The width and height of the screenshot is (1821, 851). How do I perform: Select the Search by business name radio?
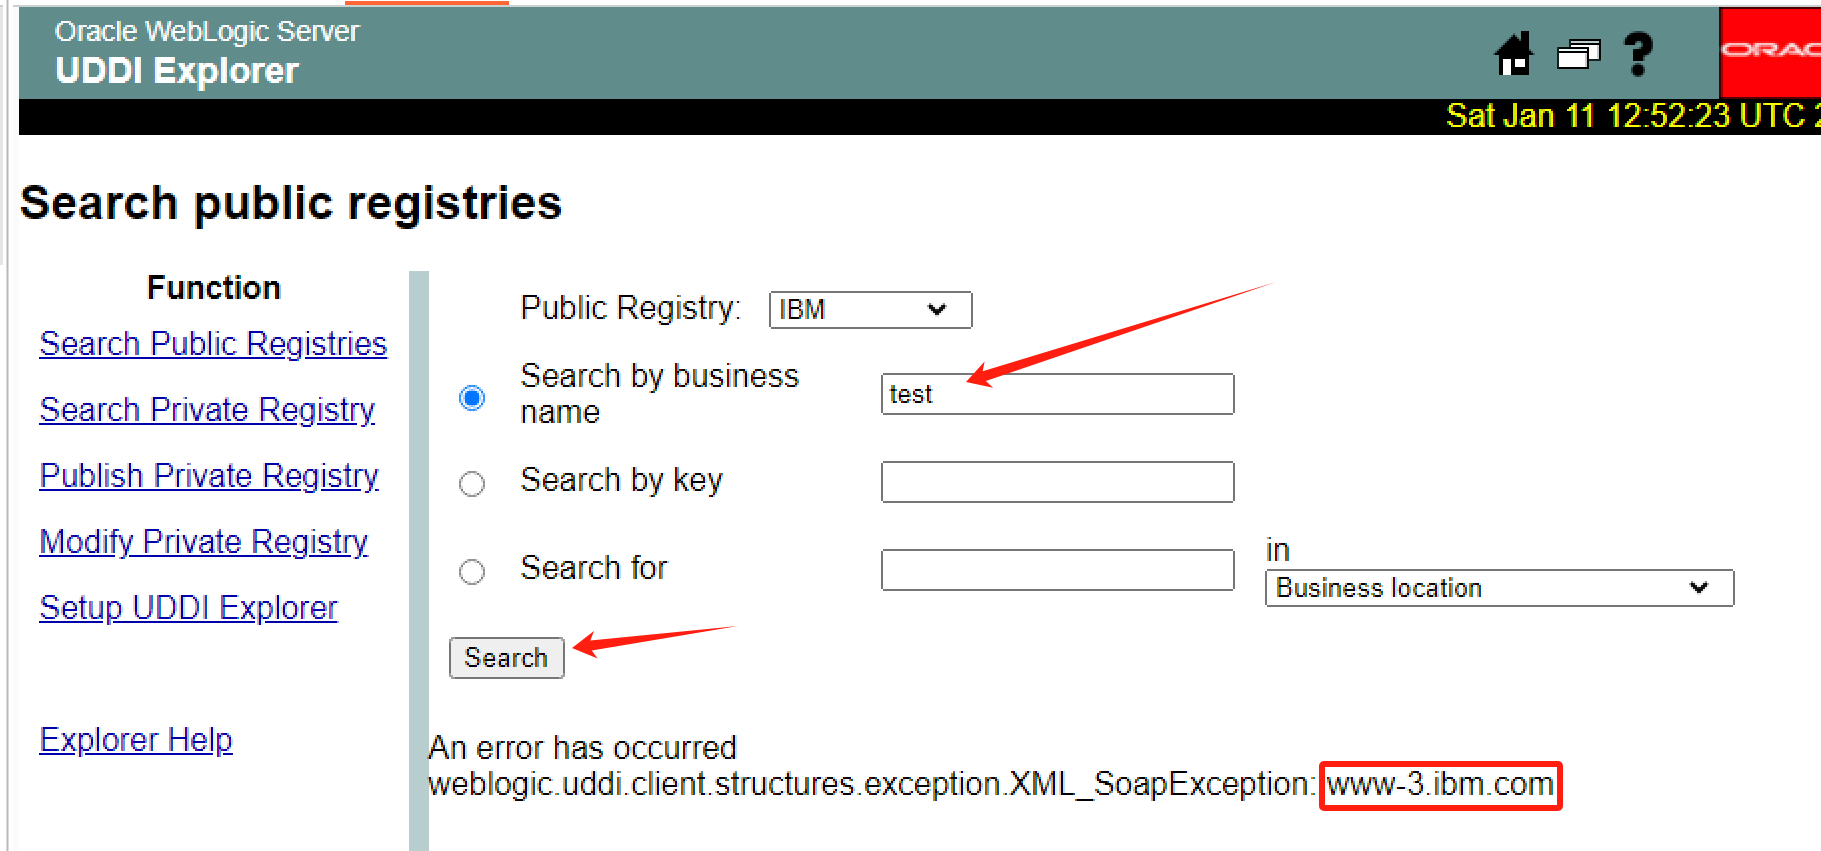tap(472, 398)
